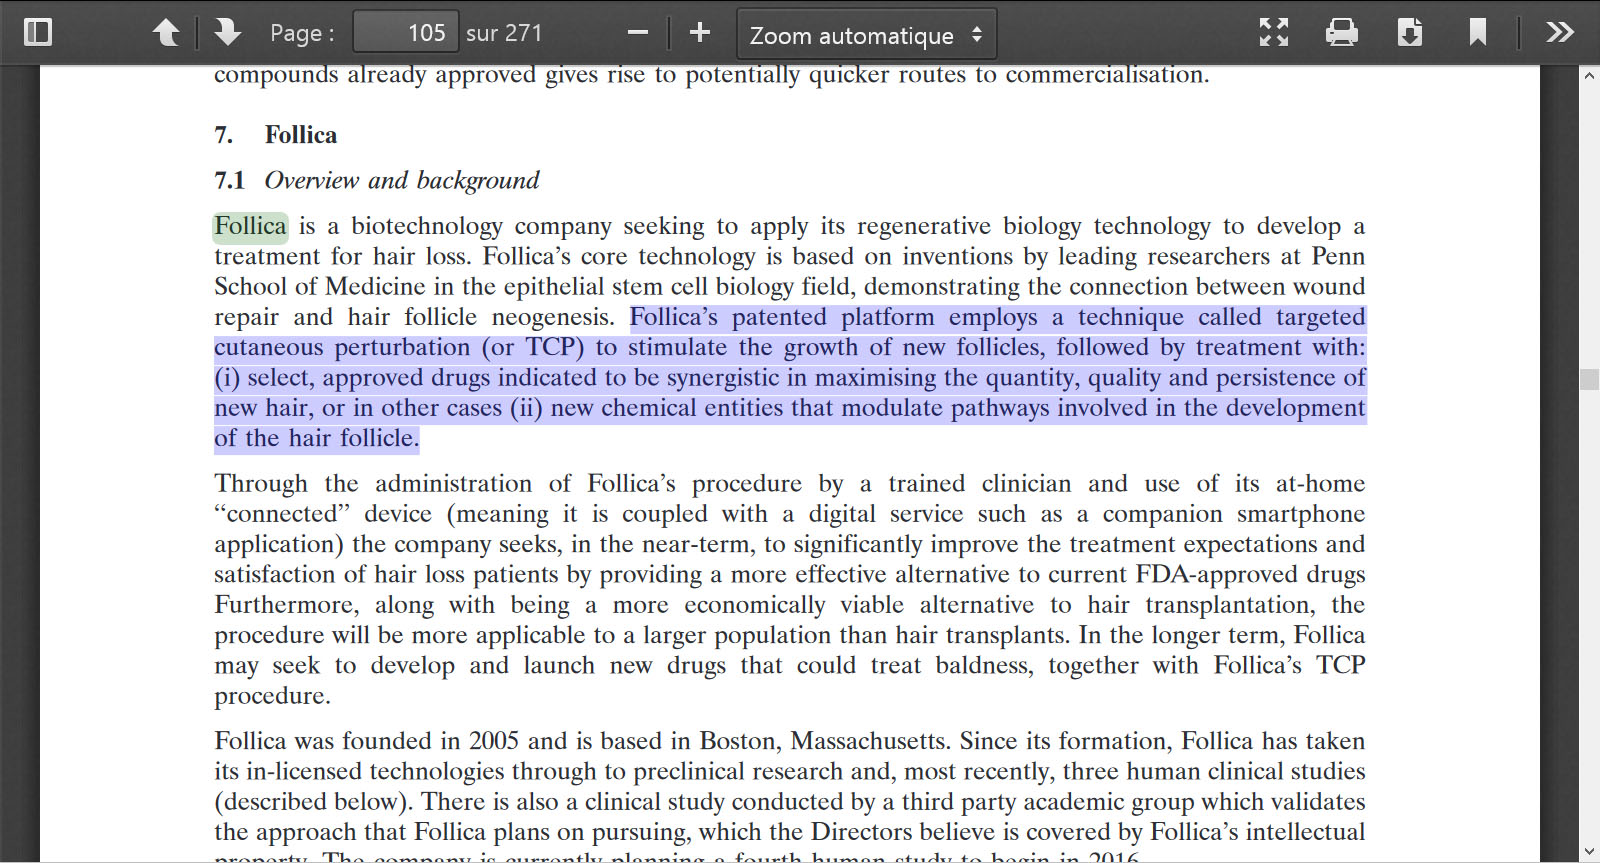Download the PDF file
1600x863 pixels.
(1409, 32)
